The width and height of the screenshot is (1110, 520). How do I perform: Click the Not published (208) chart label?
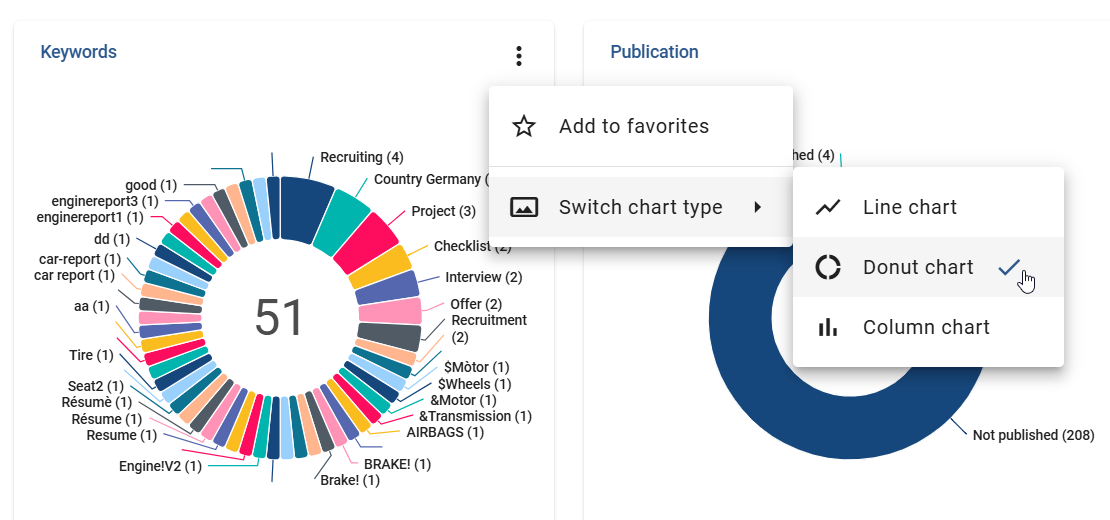click(x=1033, y=435)
